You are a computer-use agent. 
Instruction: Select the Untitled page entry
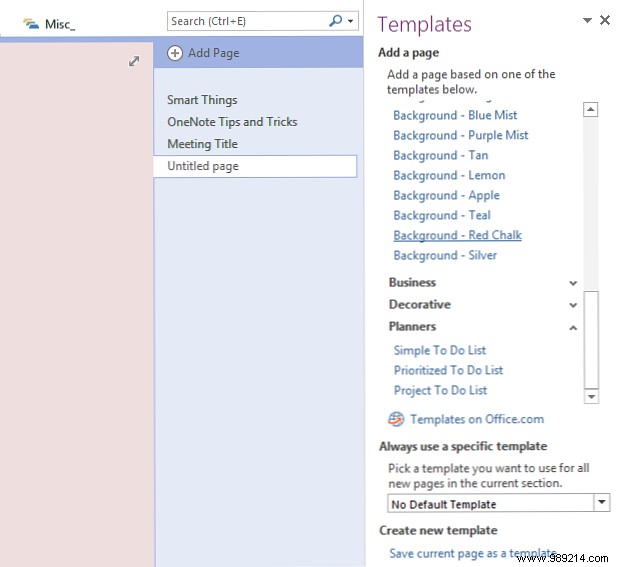click(255, 166)
